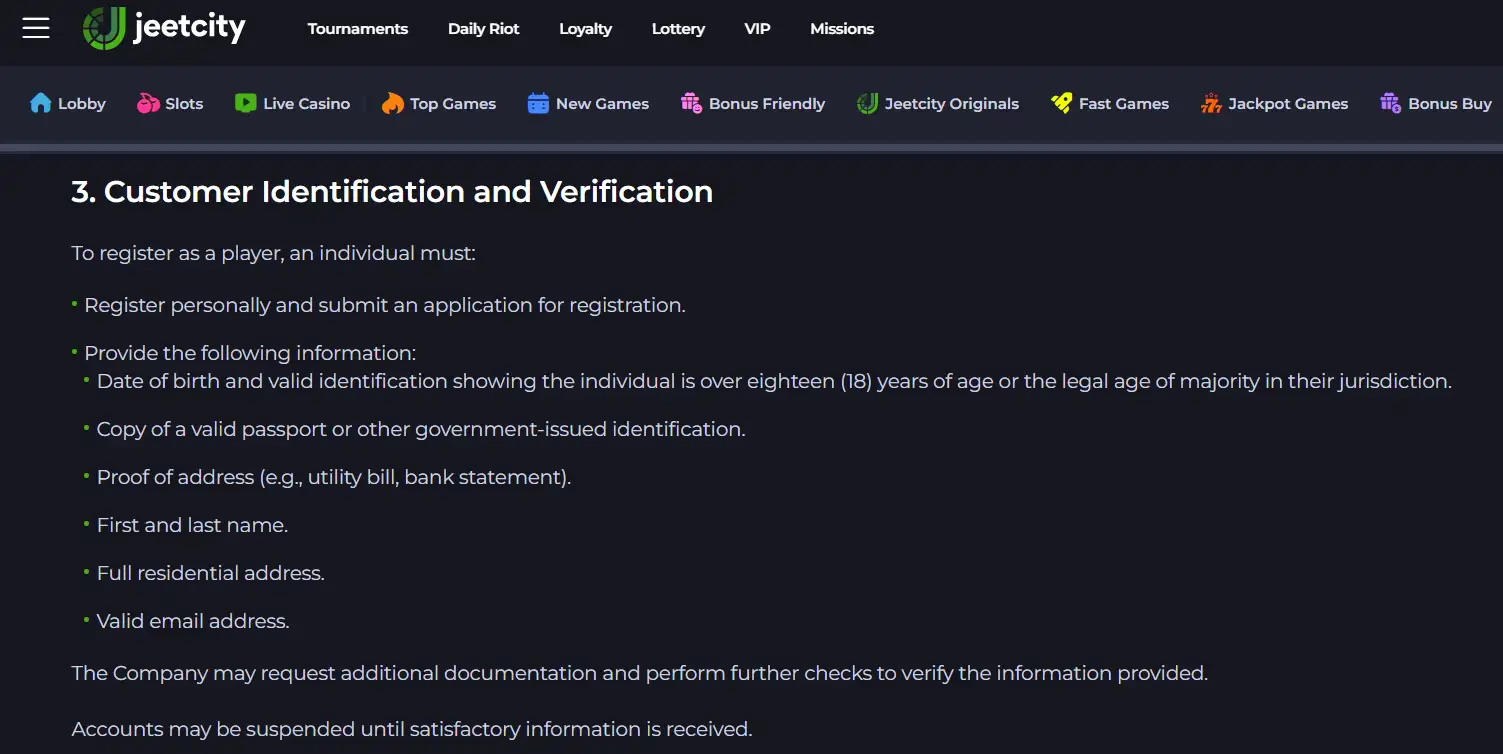Viewport: 1503px width, 754px height.
Task: Click text 'Copy of a valid passport'
Action: (x=211, y=429)
